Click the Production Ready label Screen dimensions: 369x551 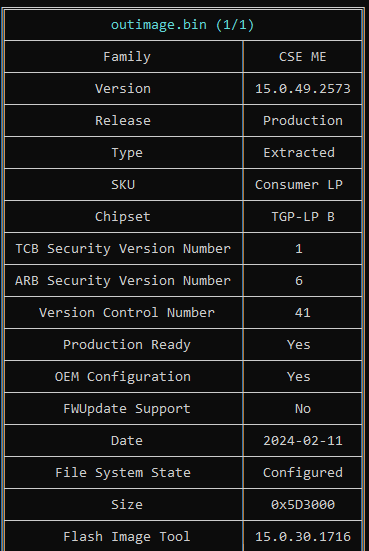127,344
